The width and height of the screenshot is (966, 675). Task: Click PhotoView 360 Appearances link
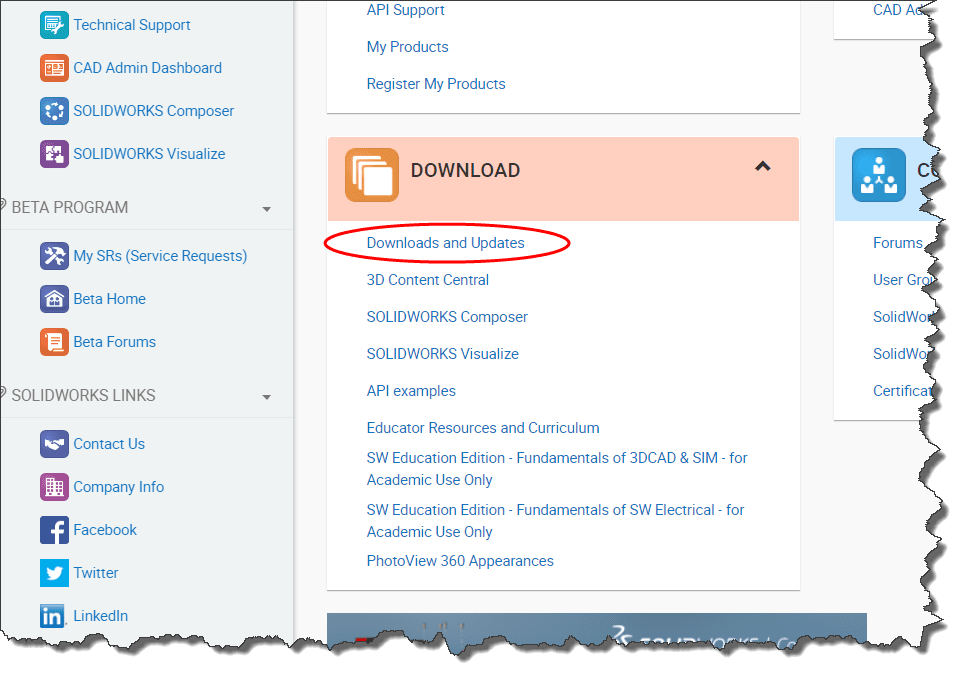(x=460, y=561)
